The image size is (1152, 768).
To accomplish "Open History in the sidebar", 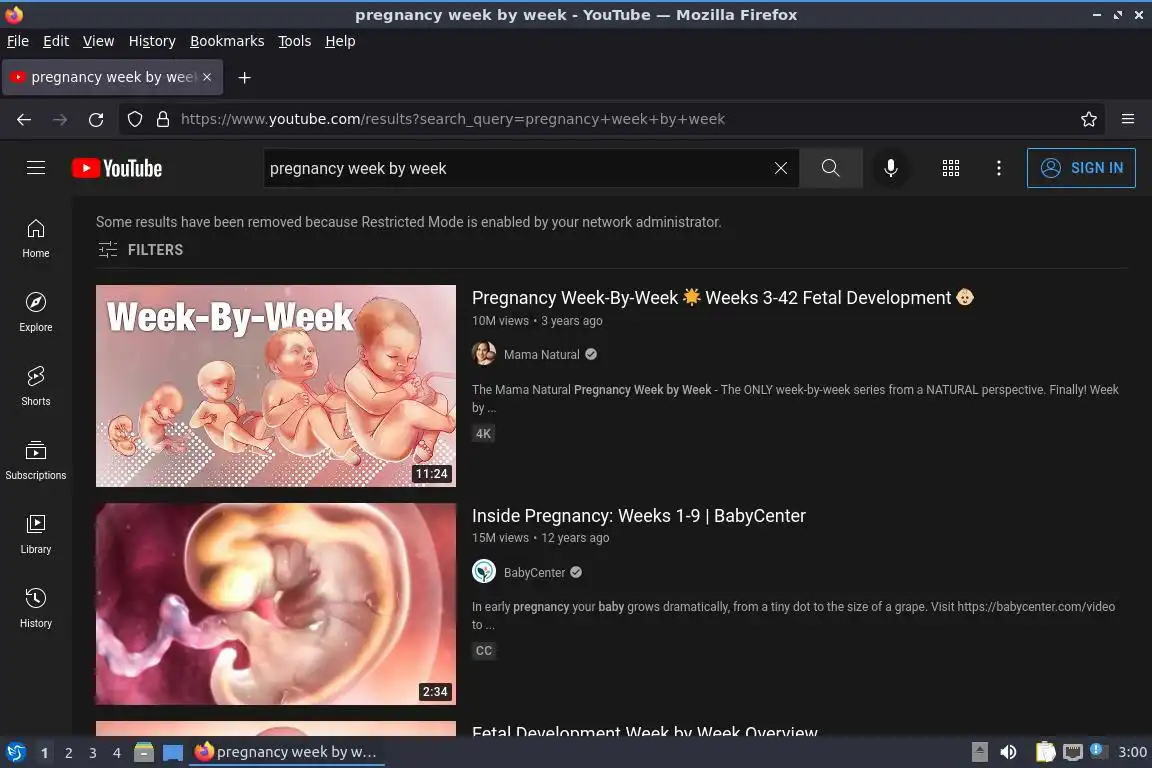I will point(35,609).
